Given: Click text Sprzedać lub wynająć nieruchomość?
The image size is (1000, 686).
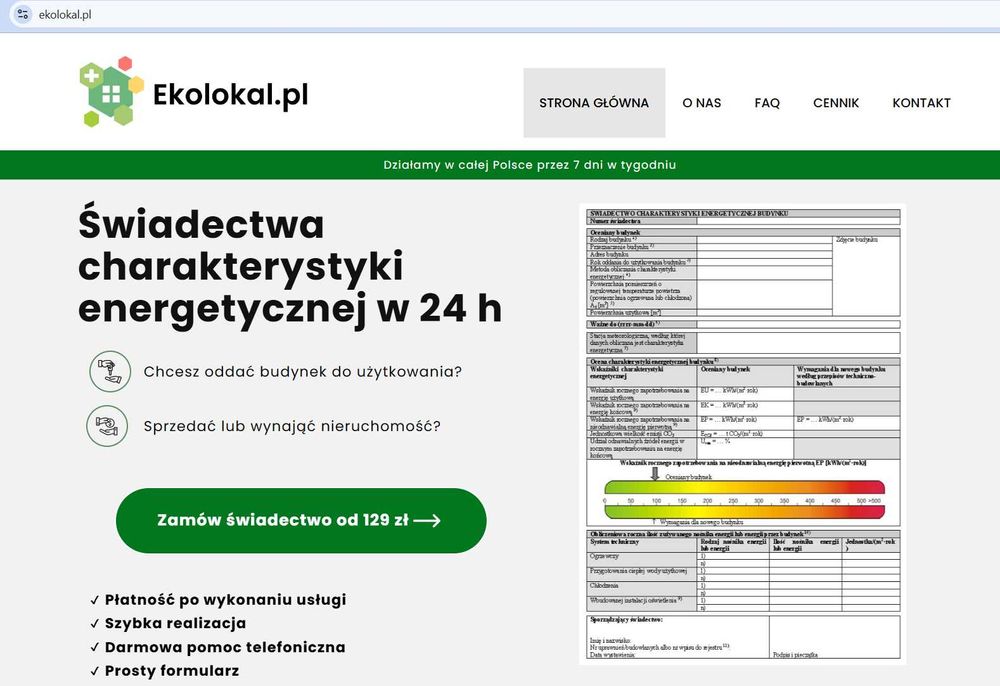Looking at the screenshot, I should click(x=292, y=426).
